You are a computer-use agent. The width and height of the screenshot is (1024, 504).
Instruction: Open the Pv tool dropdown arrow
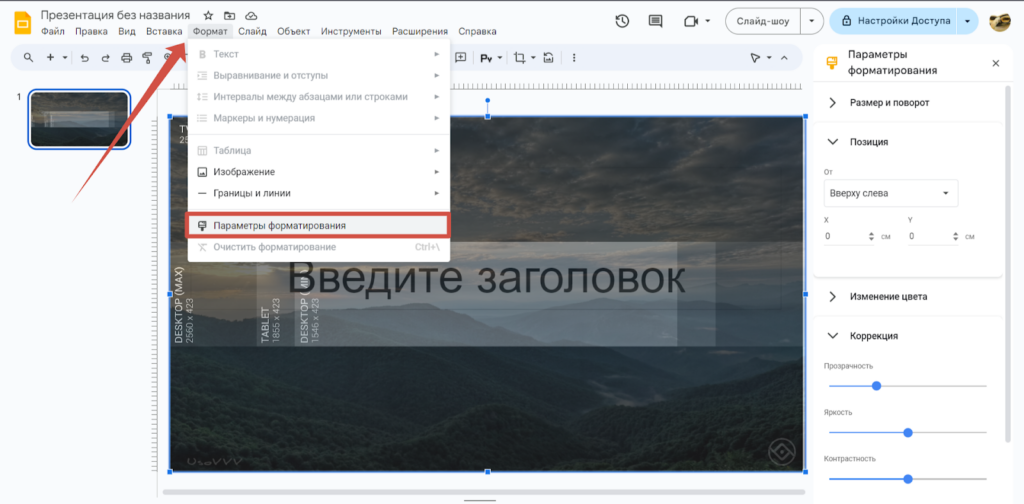pos(500,57)
